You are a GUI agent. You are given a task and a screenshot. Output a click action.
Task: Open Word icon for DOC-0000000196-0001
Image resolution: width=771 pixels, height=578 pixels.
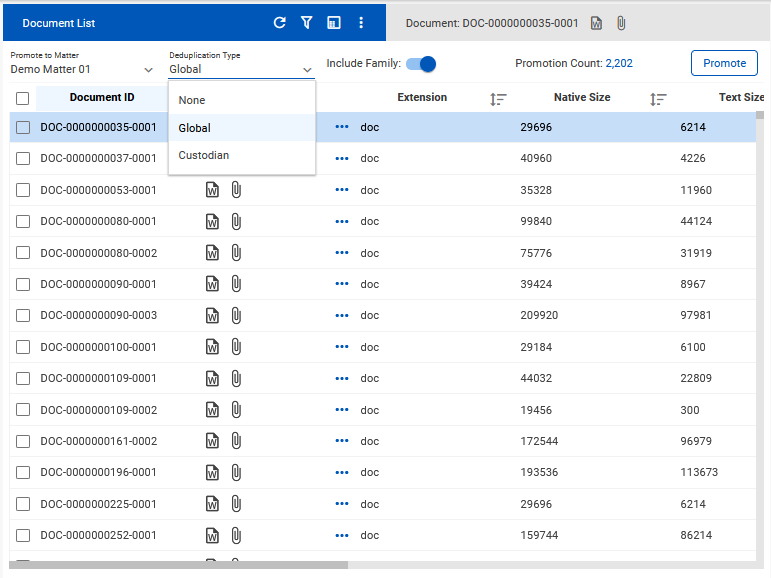[212, 472]
